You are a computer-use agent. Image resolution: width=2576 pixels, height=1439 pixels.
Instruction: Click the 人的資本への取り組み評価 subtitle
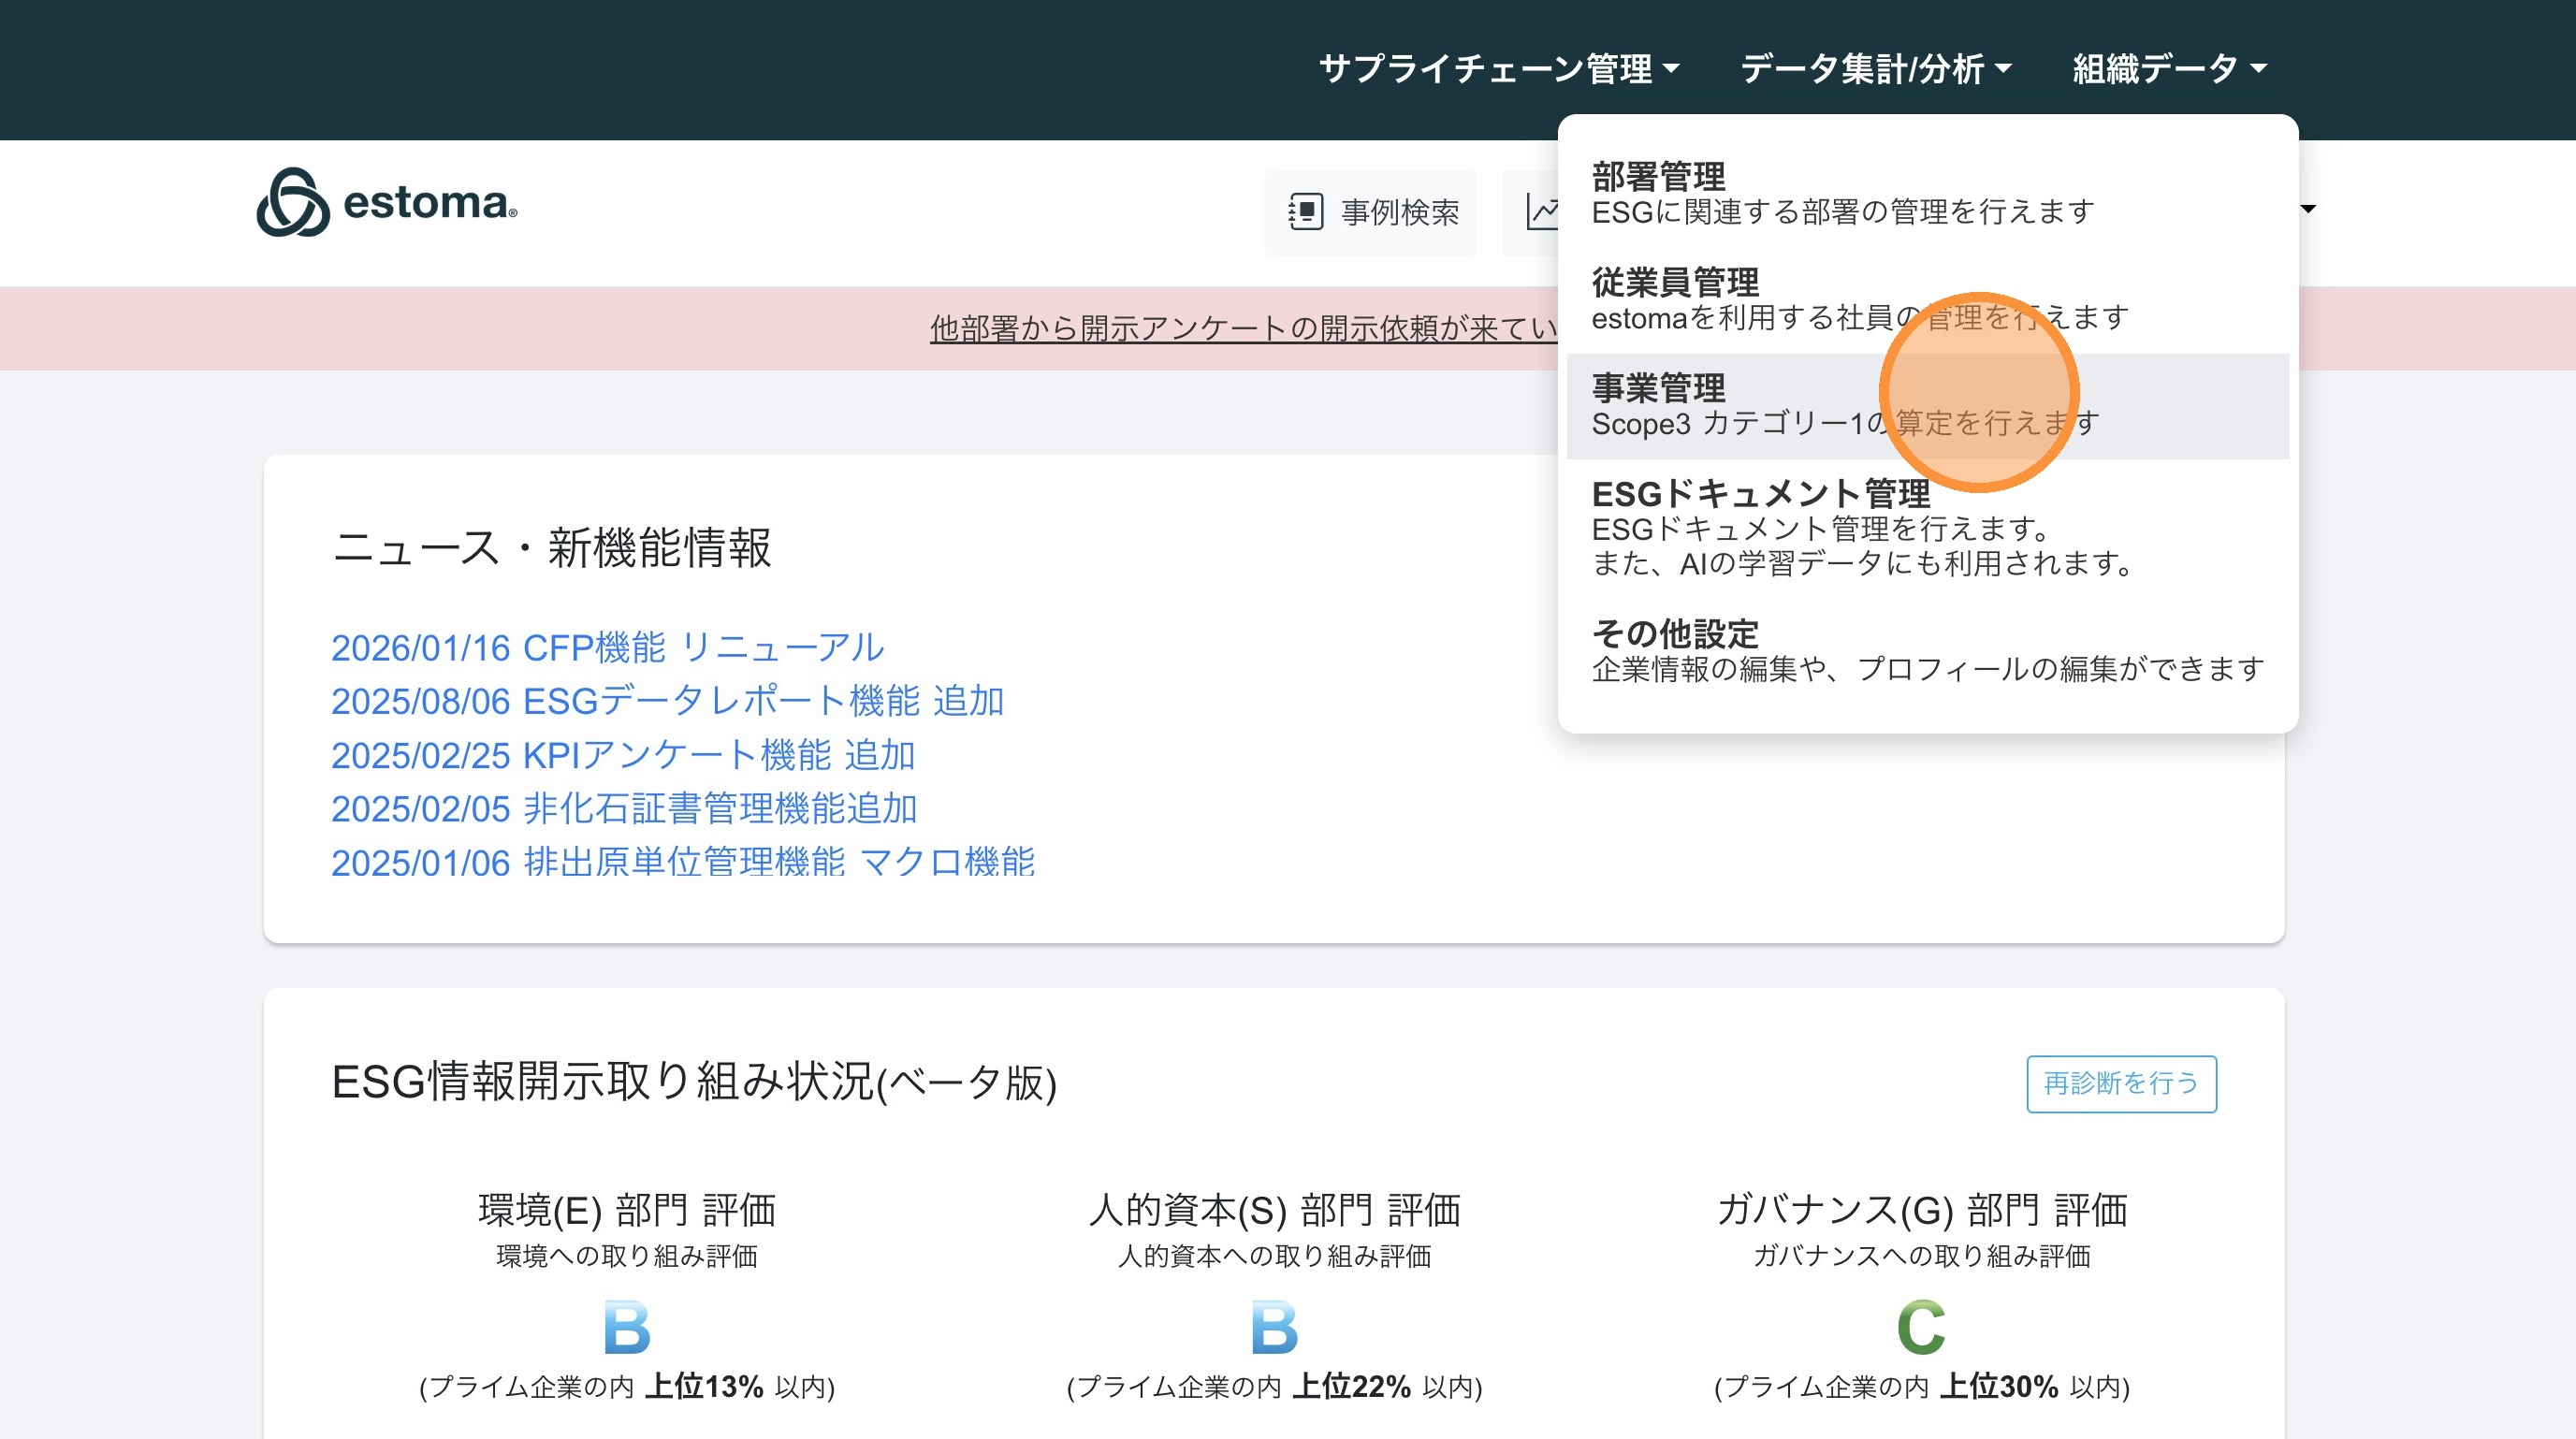point(1275,1256)
